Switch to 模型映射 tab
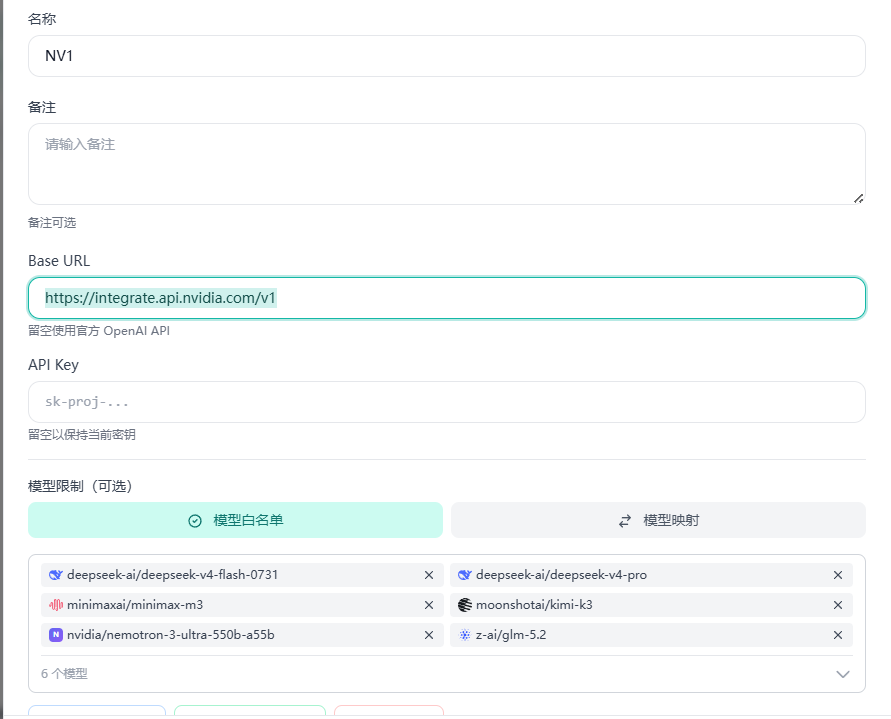 pyautogui.click(x=658, y=520)
